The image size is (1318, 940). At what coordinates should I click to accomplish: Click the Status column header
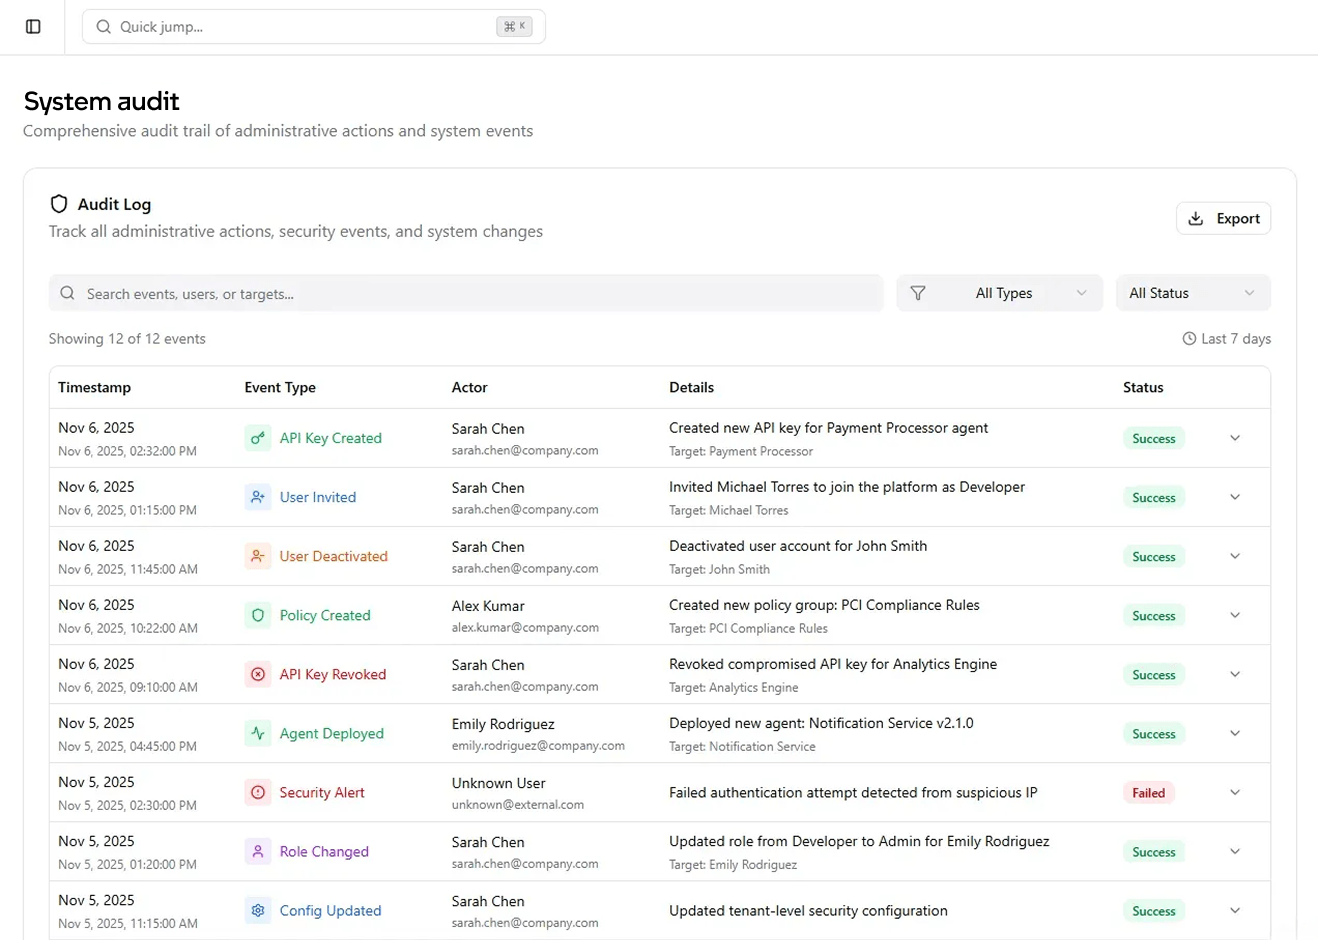point(1143,387)
